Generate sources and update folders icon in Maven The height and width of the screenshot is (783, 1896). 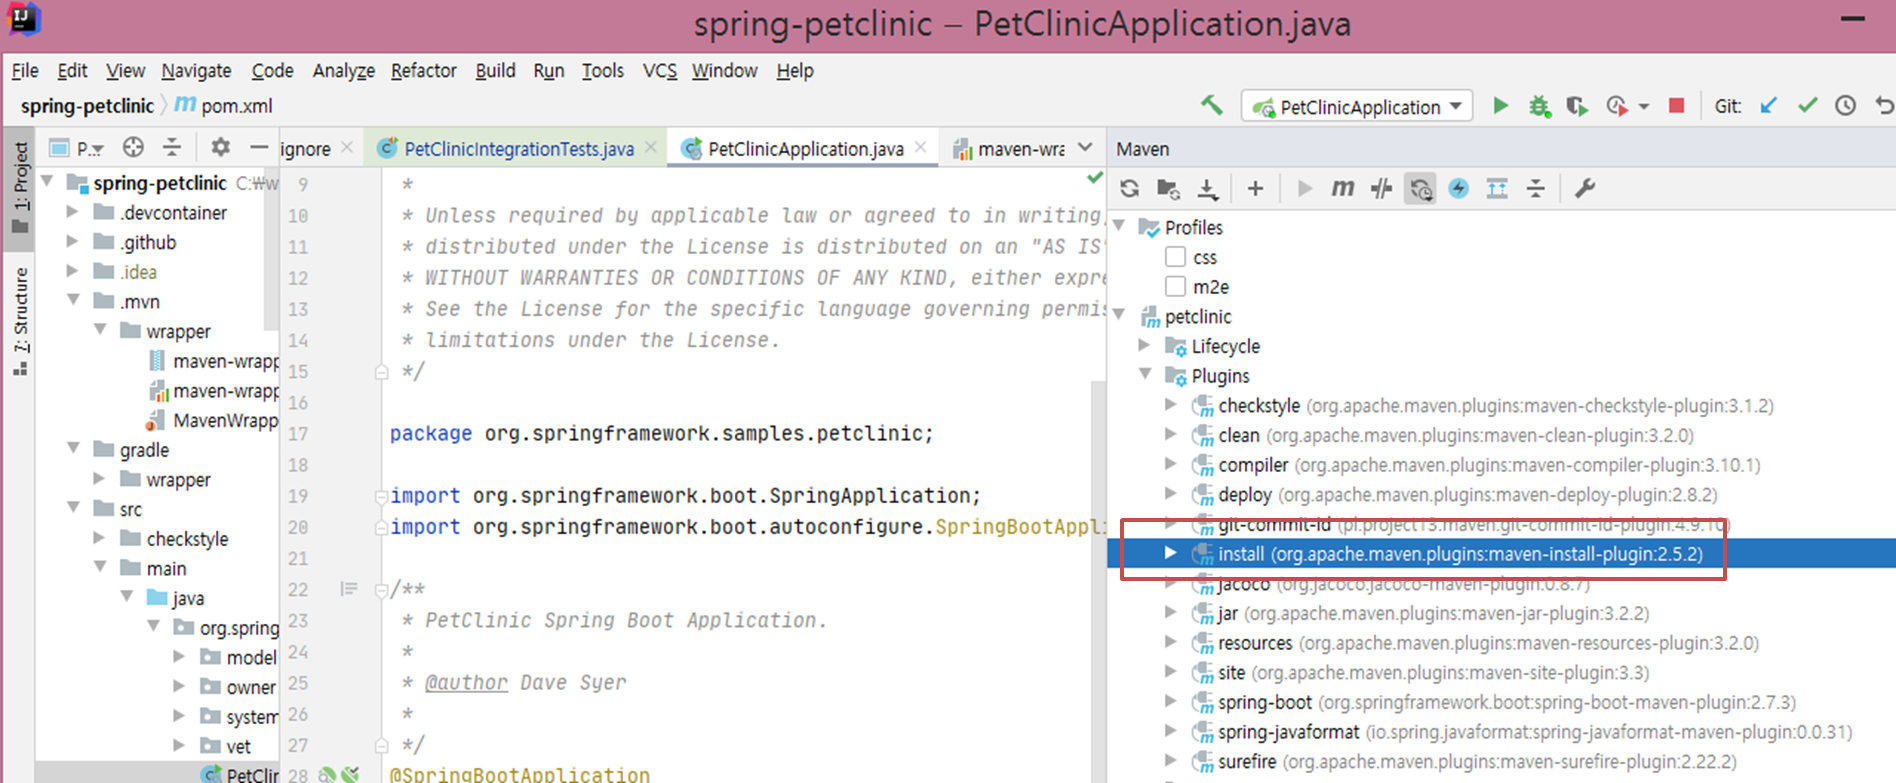tap(1168, 189)
